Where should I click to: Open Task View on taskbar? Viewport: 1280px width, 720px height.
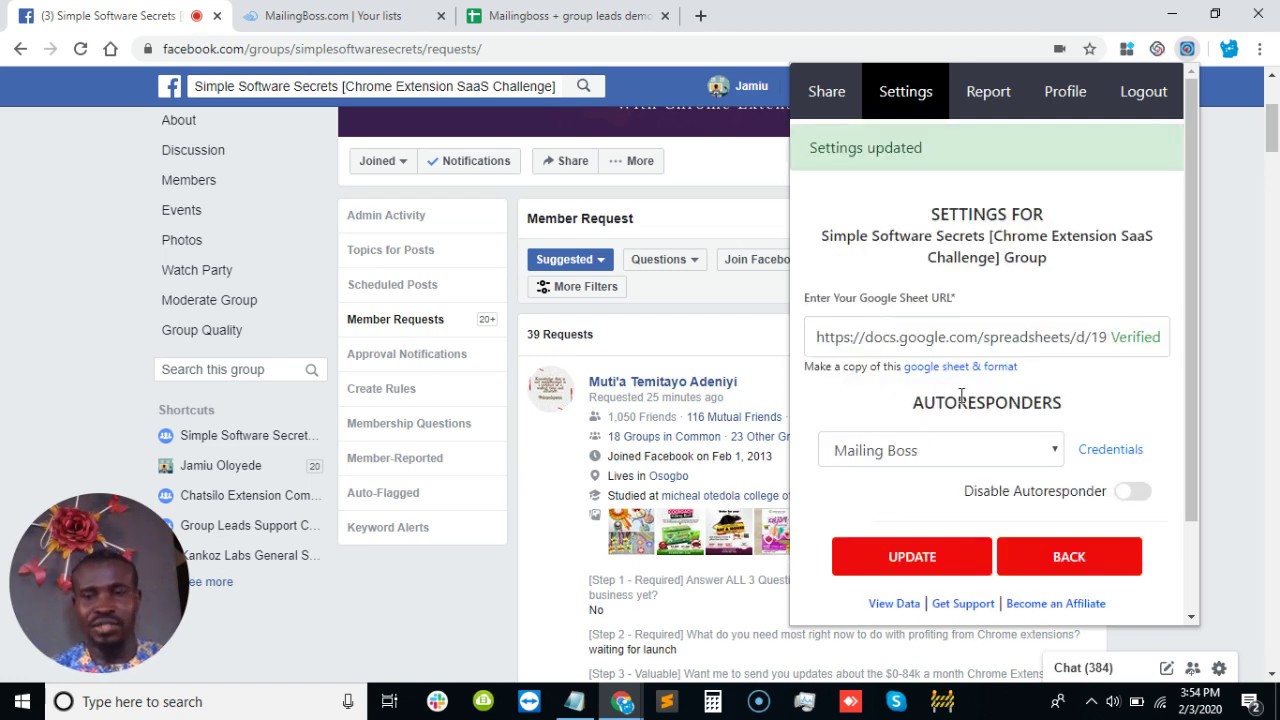point(390,702)
